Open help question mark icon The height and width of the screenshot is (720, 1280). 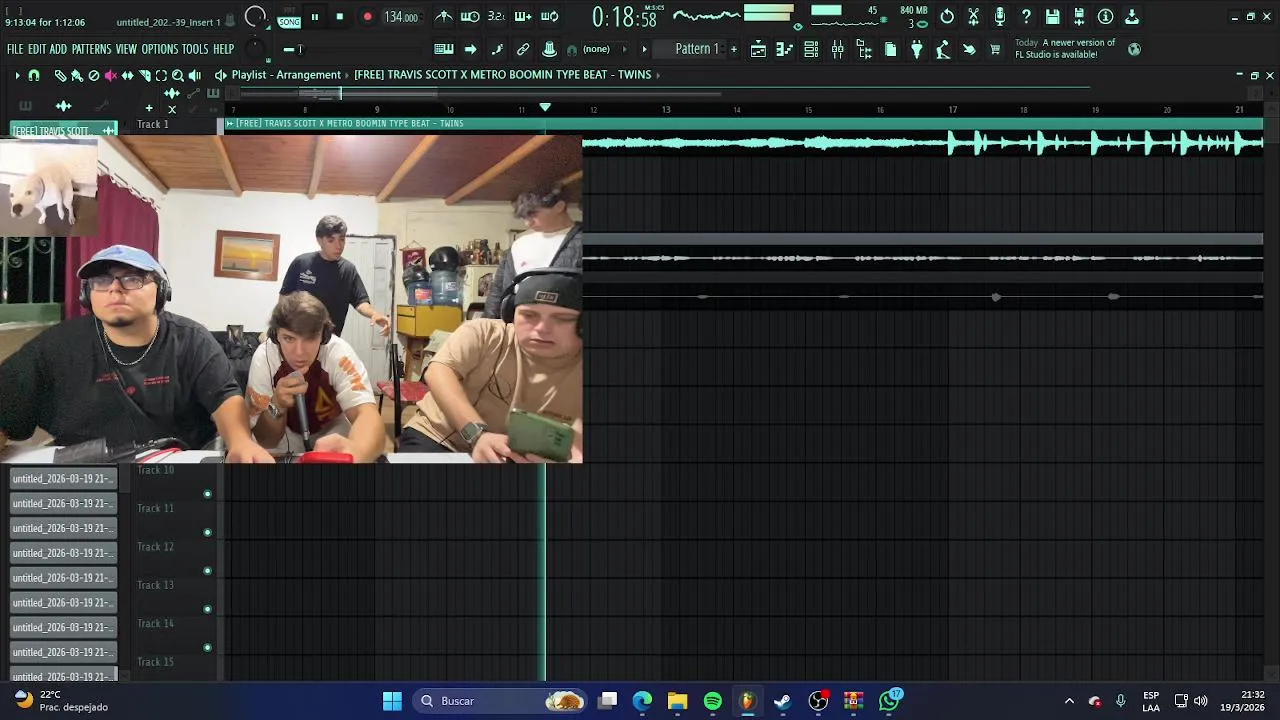[x=1026, y=16]
